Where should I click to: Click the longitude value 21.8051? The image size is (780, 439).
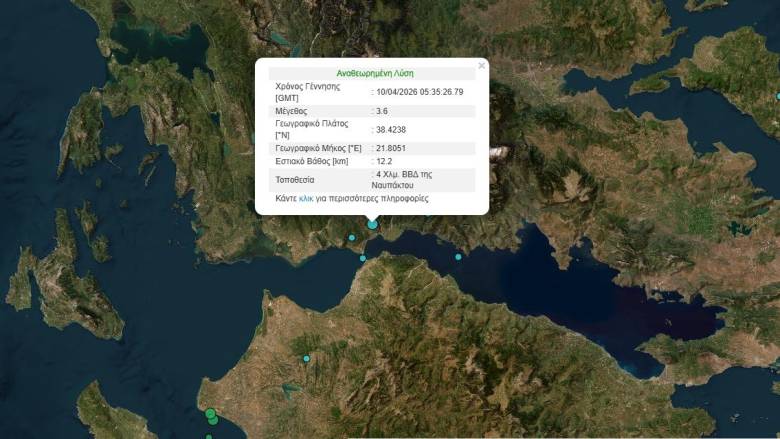click(391, 148)
